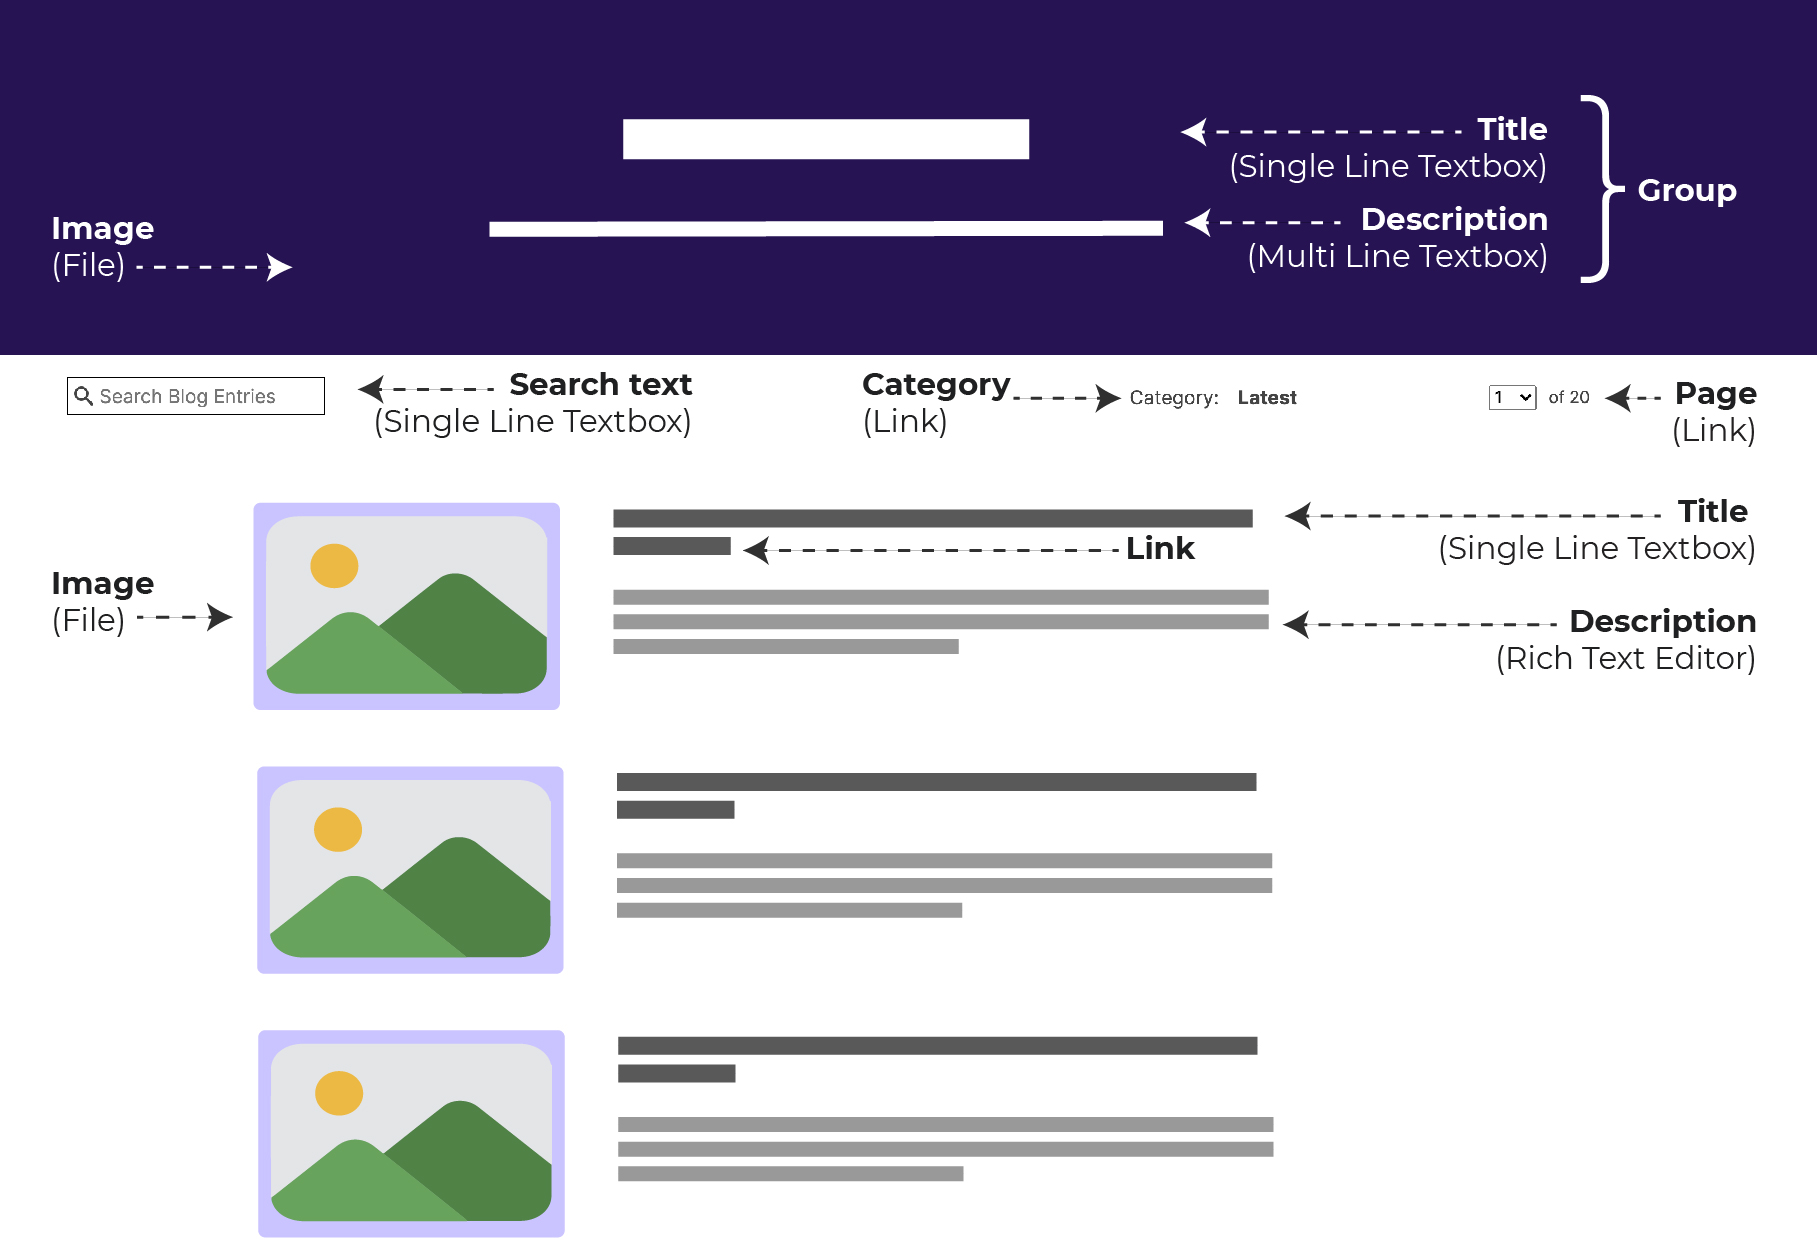The width and height of the screenshot is (1817, 1242).
Task: Click the first blog entry image thumbnail
Action: [x=407, y=606]
